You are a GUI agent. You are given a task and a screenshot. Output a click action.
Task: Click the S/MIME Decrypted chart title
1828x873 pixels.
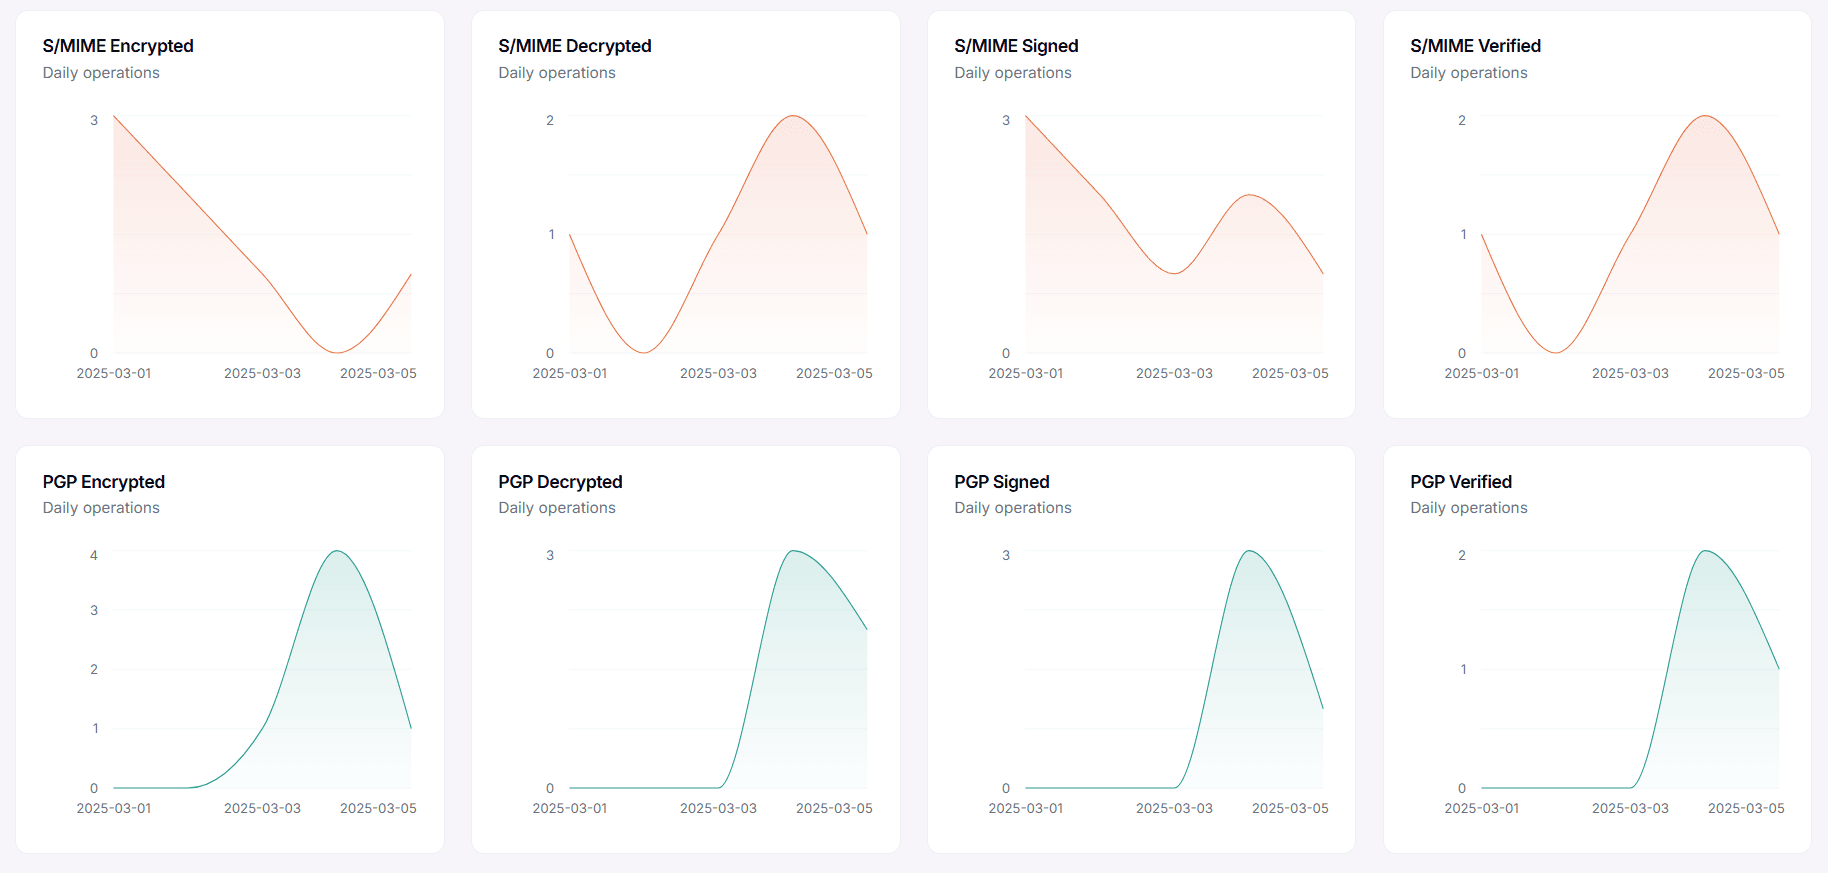574,46
